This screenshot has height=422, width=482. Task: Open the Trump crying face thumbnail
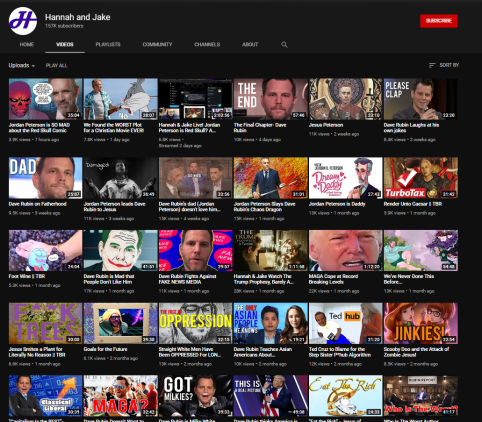[345, 250]
